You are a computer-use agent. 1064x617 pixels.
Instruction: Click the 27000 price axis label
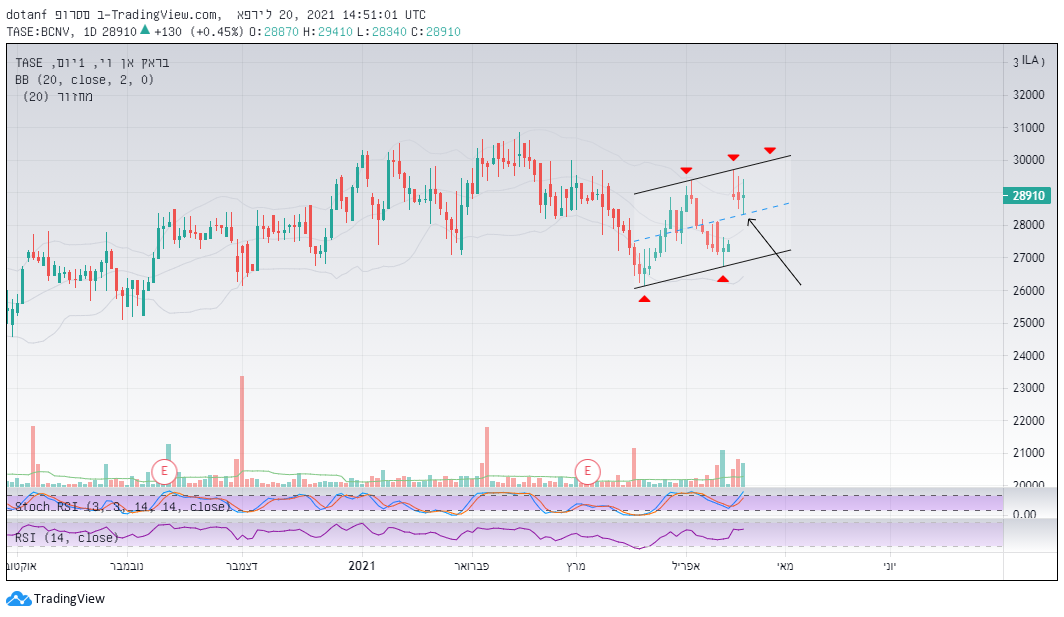click(x=1029, y=258)
